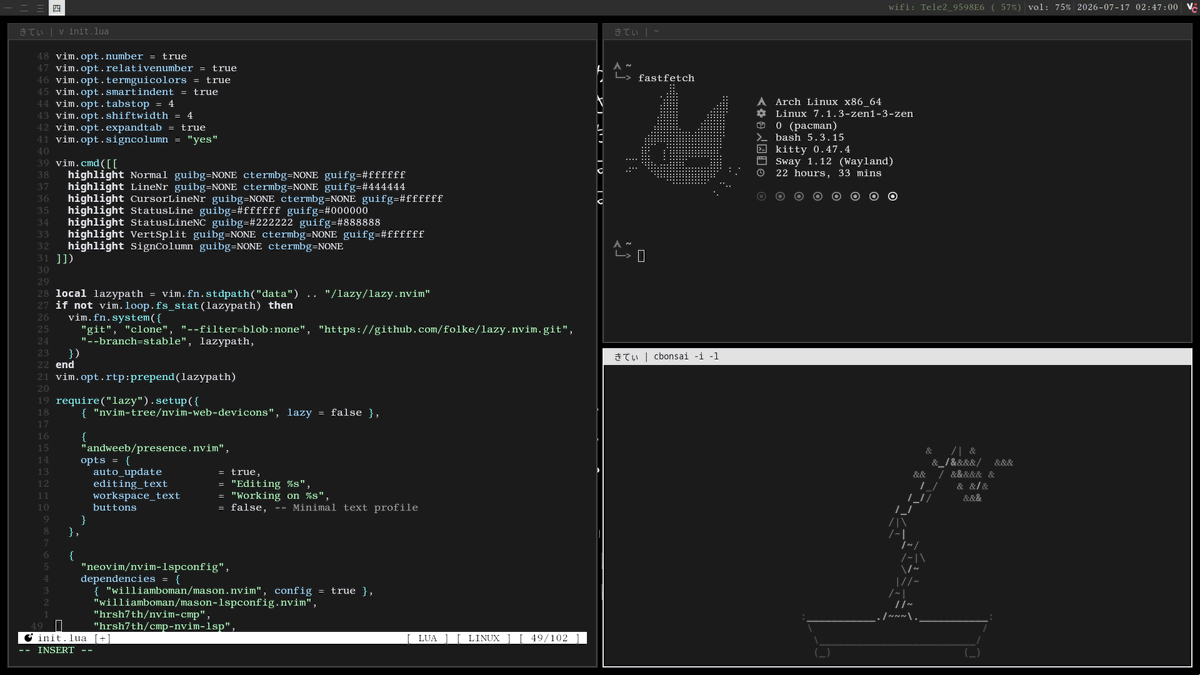Click the Arch logo beside Arch Linux x86_64
The image size is (1200, 675).
[x=761, y=102]
